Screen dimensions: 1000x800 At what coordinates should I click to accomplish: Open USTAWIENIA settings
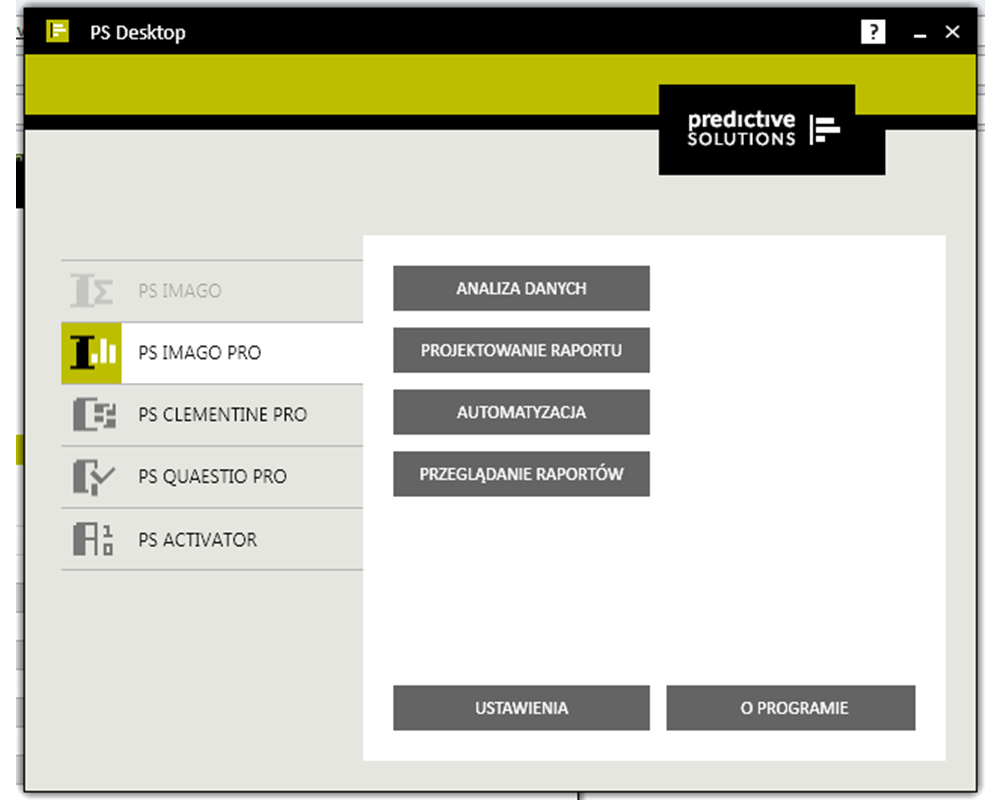click(521, 708)
